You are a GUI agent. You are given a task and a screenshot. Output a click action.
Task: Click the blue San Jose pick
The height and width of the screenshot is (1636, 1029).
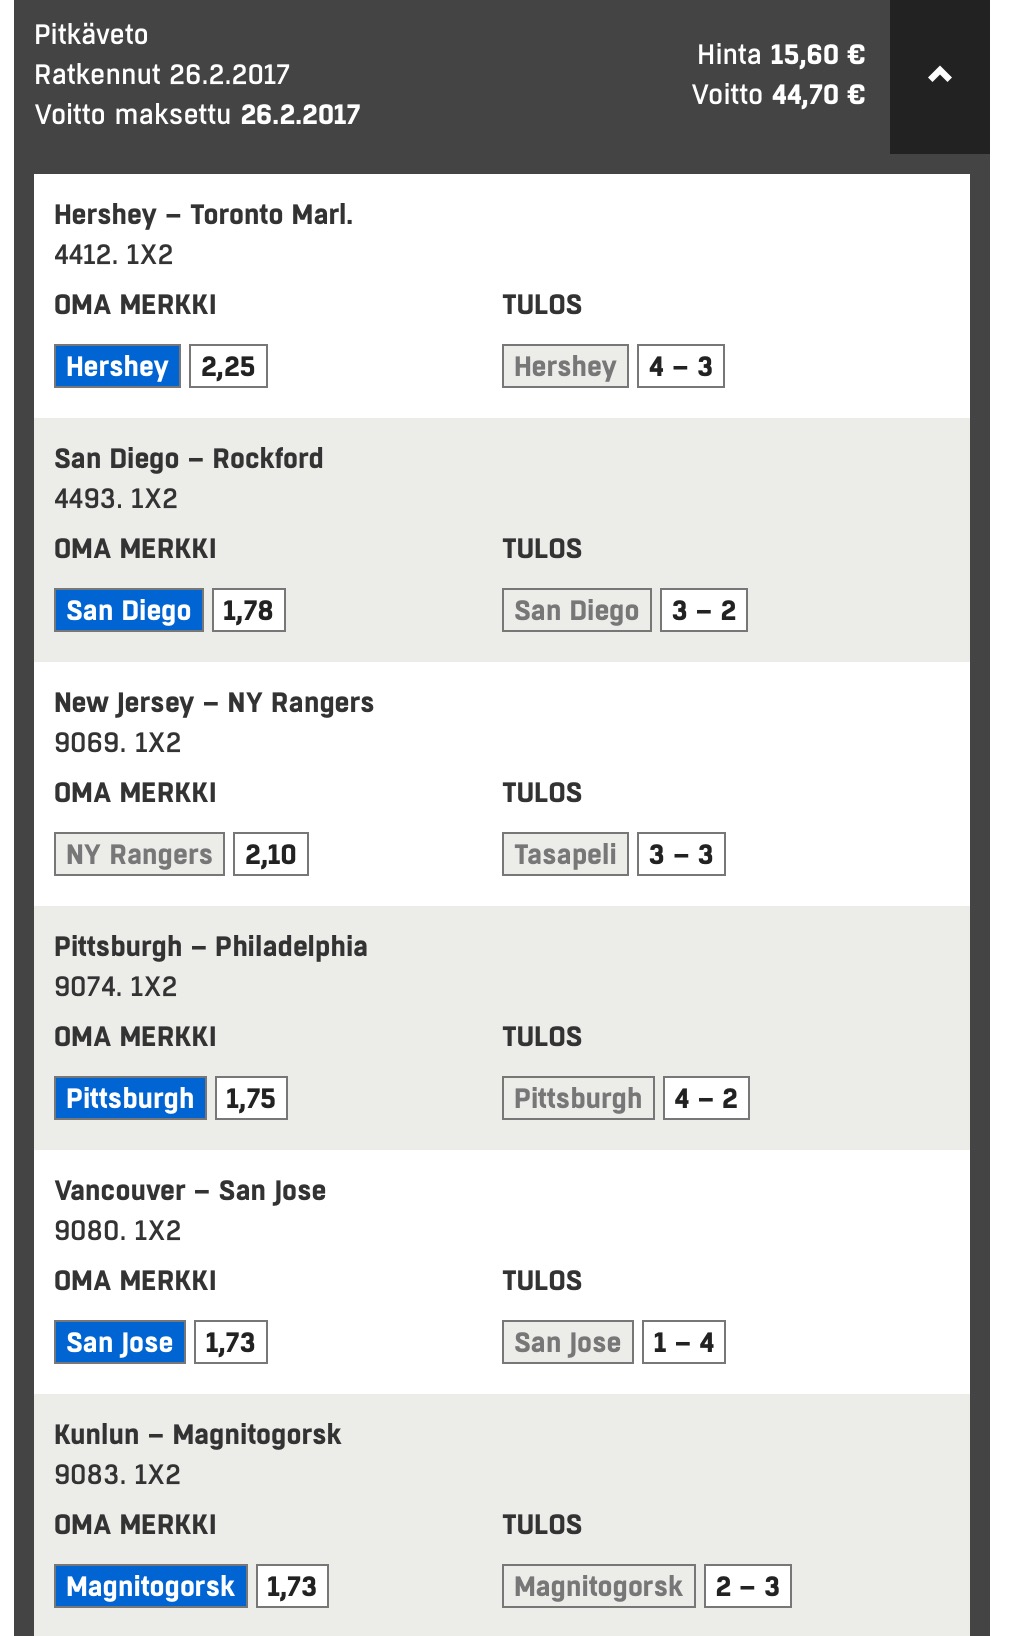pyautogui.click(x=119, y=1342)
